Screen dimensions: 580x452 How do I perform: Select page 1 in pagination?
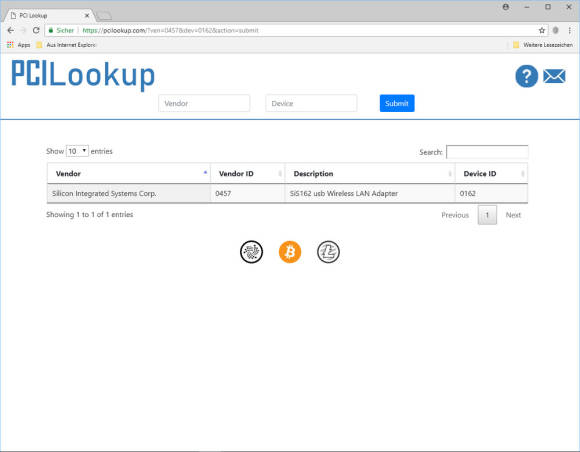[487, 215]
